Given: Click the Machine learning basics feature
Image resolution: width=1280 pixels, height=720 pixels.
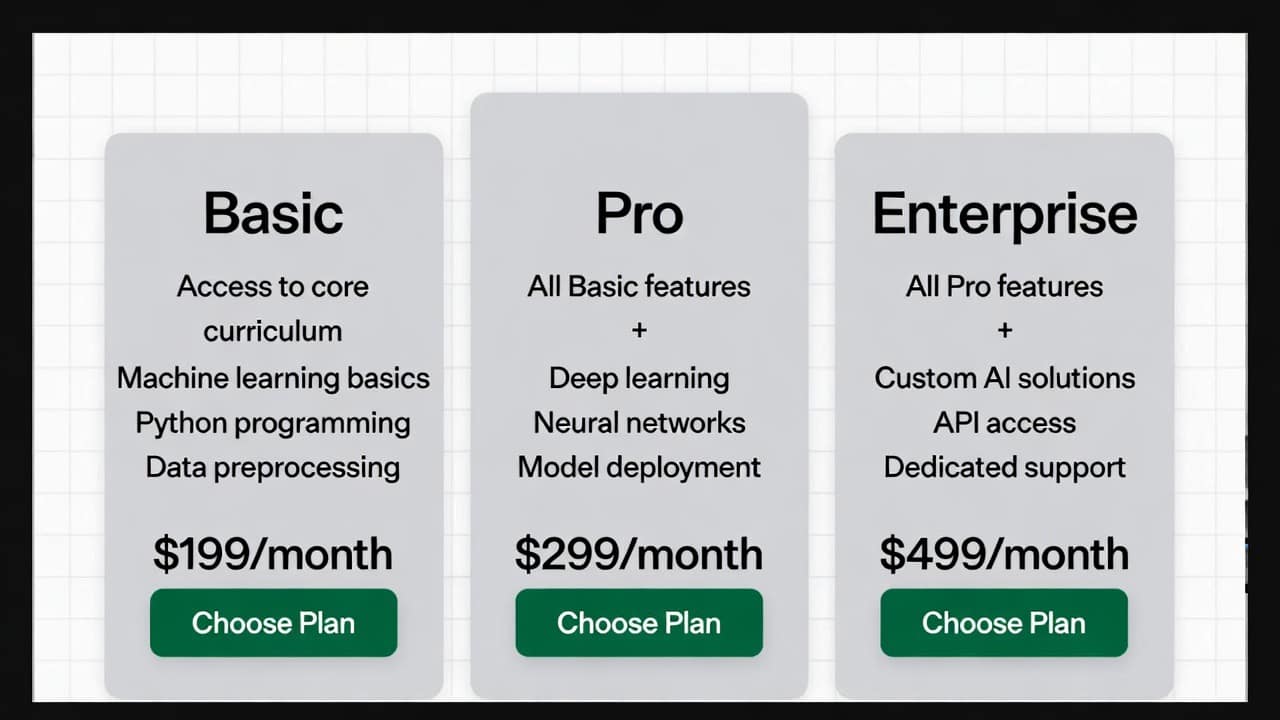Looking at the screenshot, I should [x=273, y=378].
